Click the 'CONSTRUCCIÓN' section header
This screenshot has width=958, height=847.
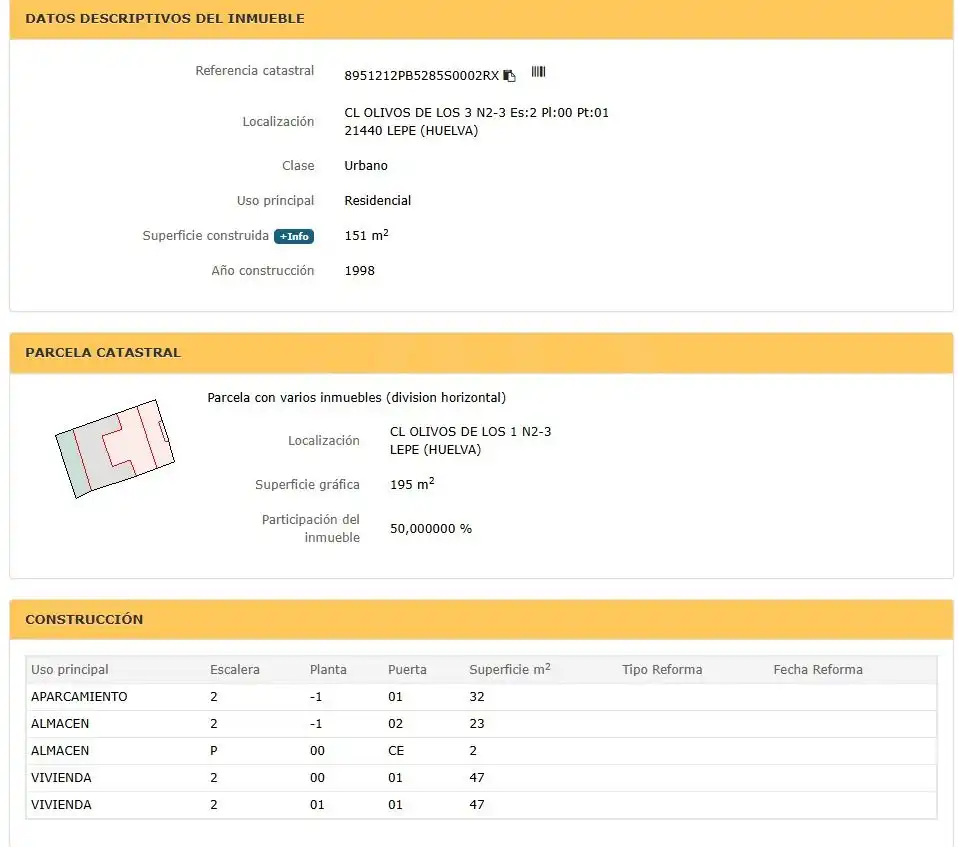coord(84,619)
